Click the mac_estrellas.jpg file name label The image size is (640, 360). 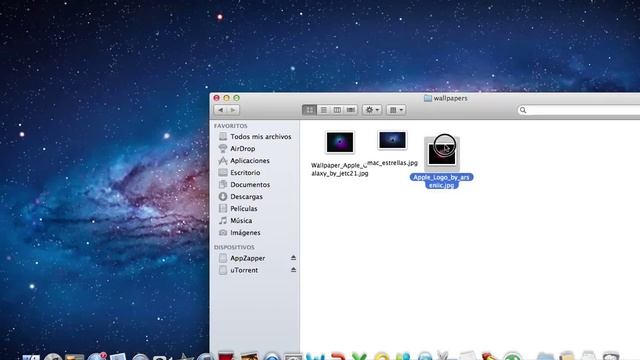393,163
